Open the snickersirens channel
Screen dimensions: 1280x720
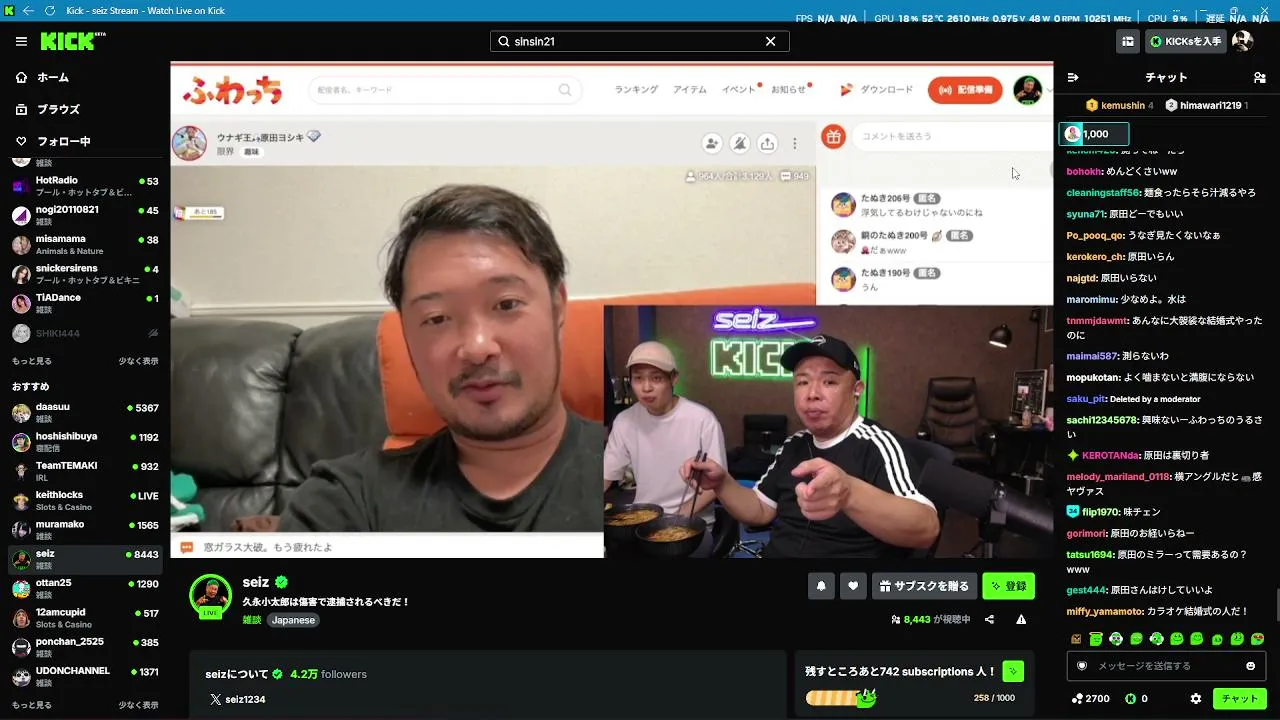(85, 274)
